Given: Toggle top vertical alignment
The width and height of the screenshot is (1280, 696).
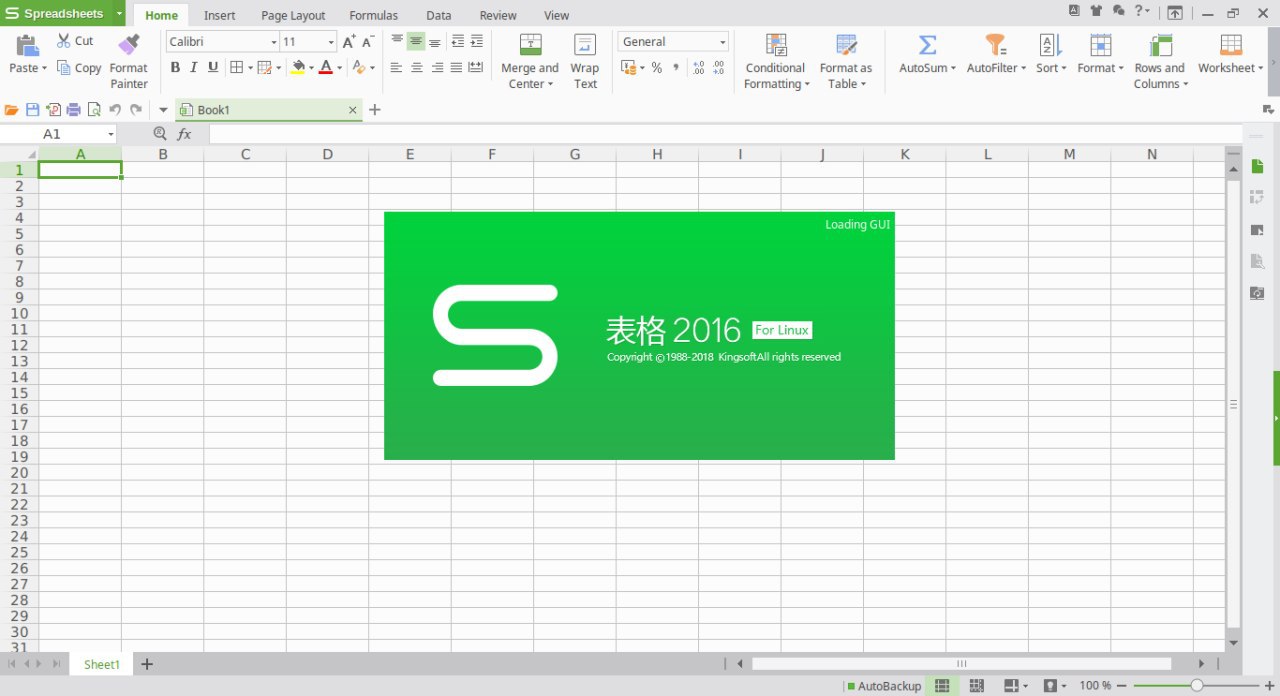Looking at the screenshot, I should 397,41.
